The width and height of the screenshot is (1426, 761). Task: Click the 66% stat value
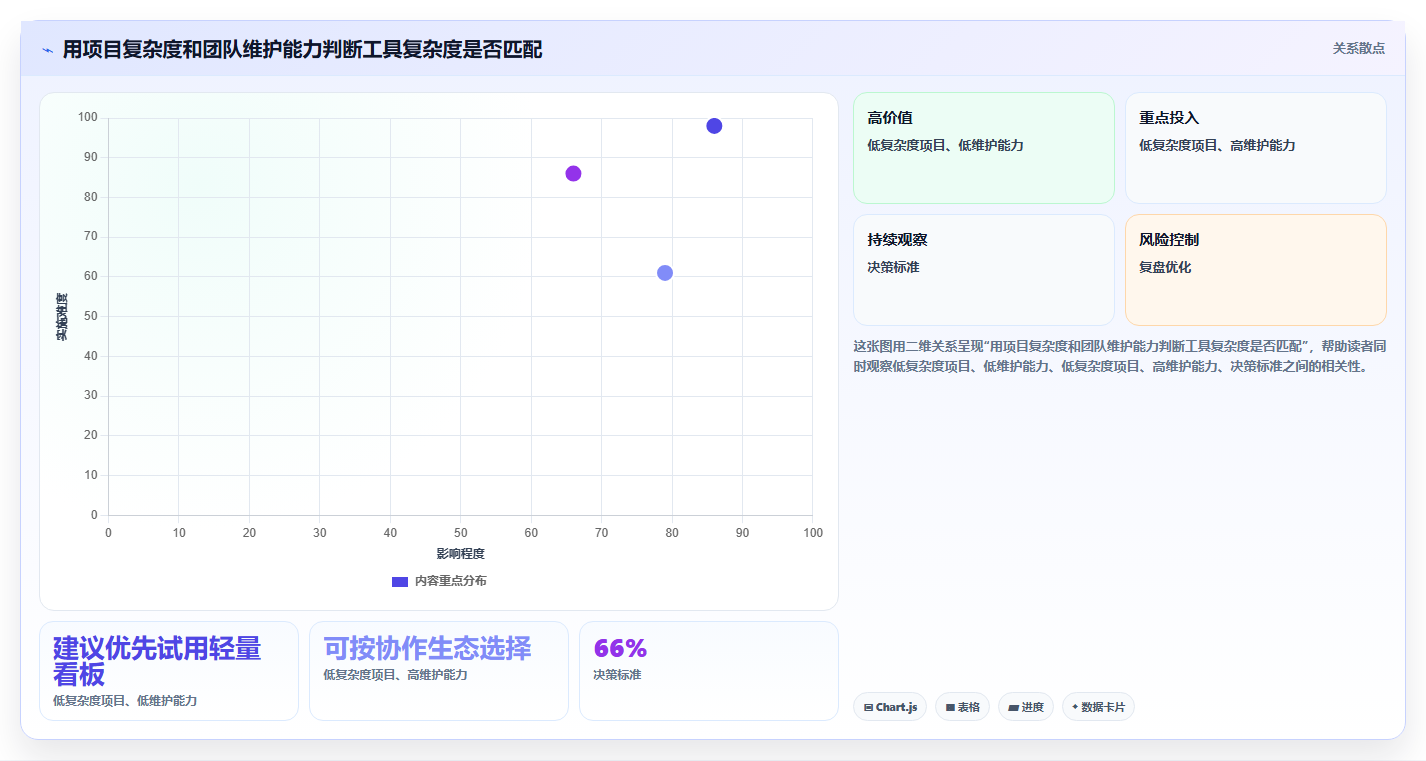[620, 648]
